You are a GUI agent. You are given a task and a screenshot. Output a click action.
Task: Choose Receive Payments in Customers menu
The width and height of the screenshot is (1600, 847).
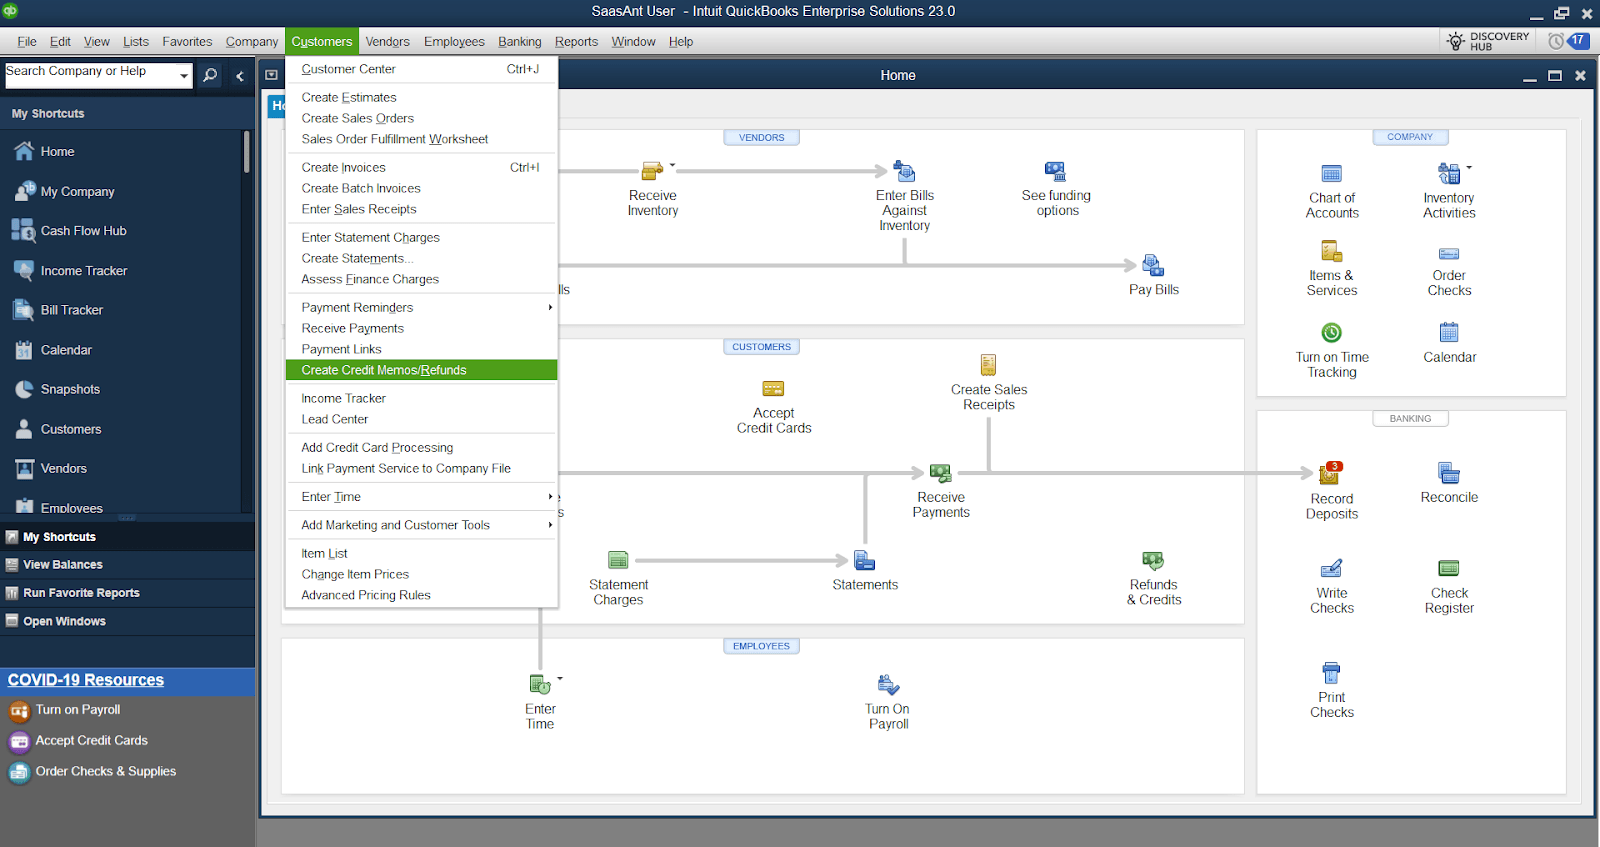422,328
